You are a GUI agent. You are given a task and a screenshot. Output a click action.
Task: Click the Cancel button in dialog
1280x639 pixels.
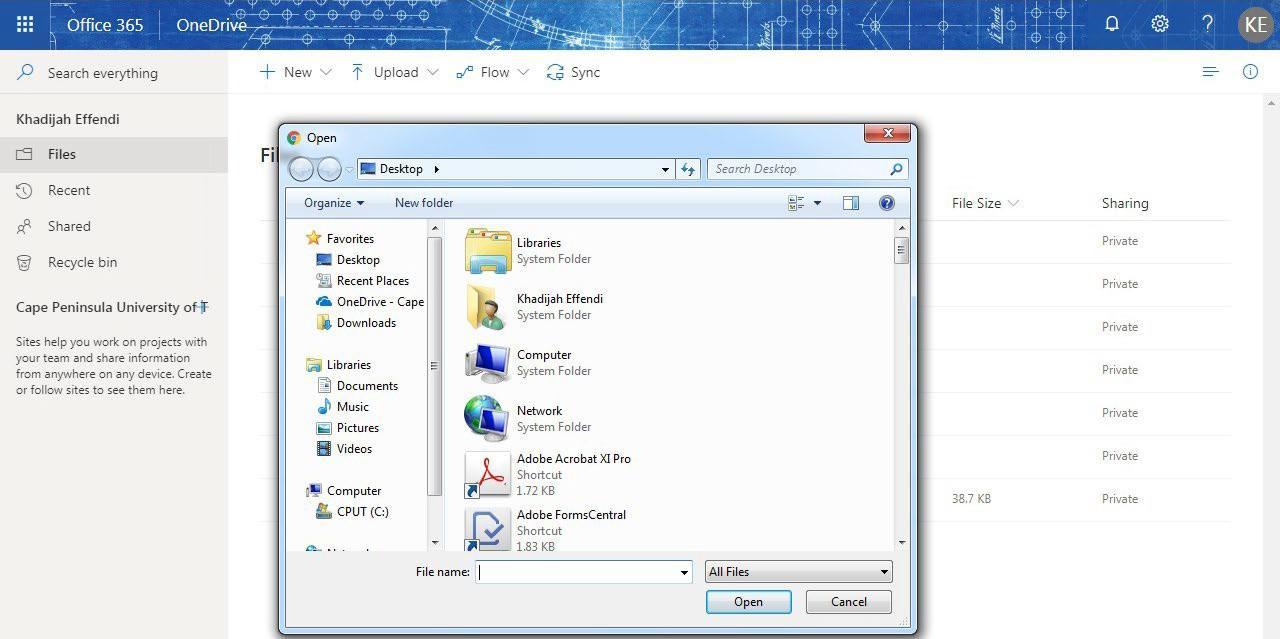[849, 602]
